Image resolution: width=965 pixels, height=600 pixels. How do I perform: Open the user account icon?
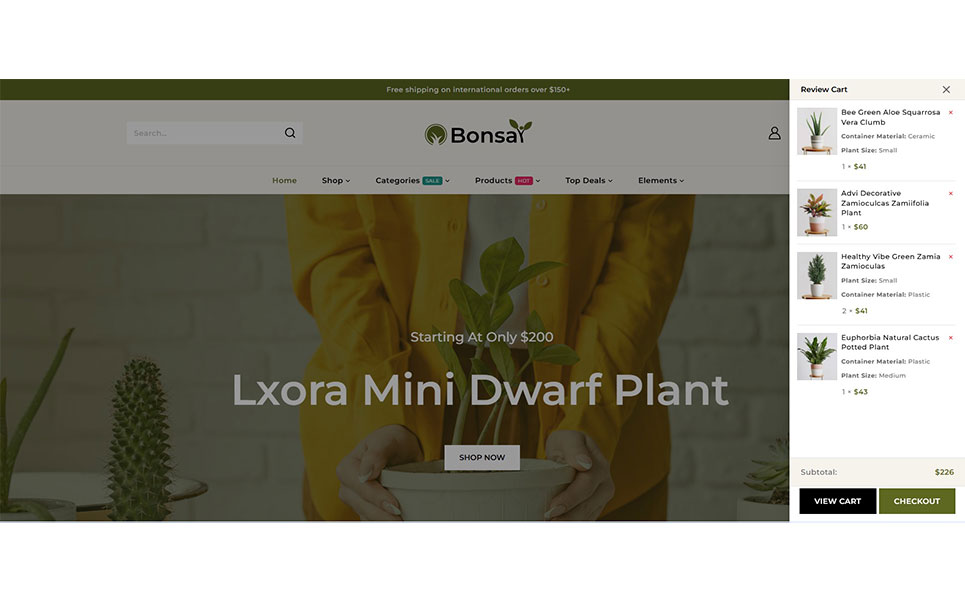tap(774, 133)
